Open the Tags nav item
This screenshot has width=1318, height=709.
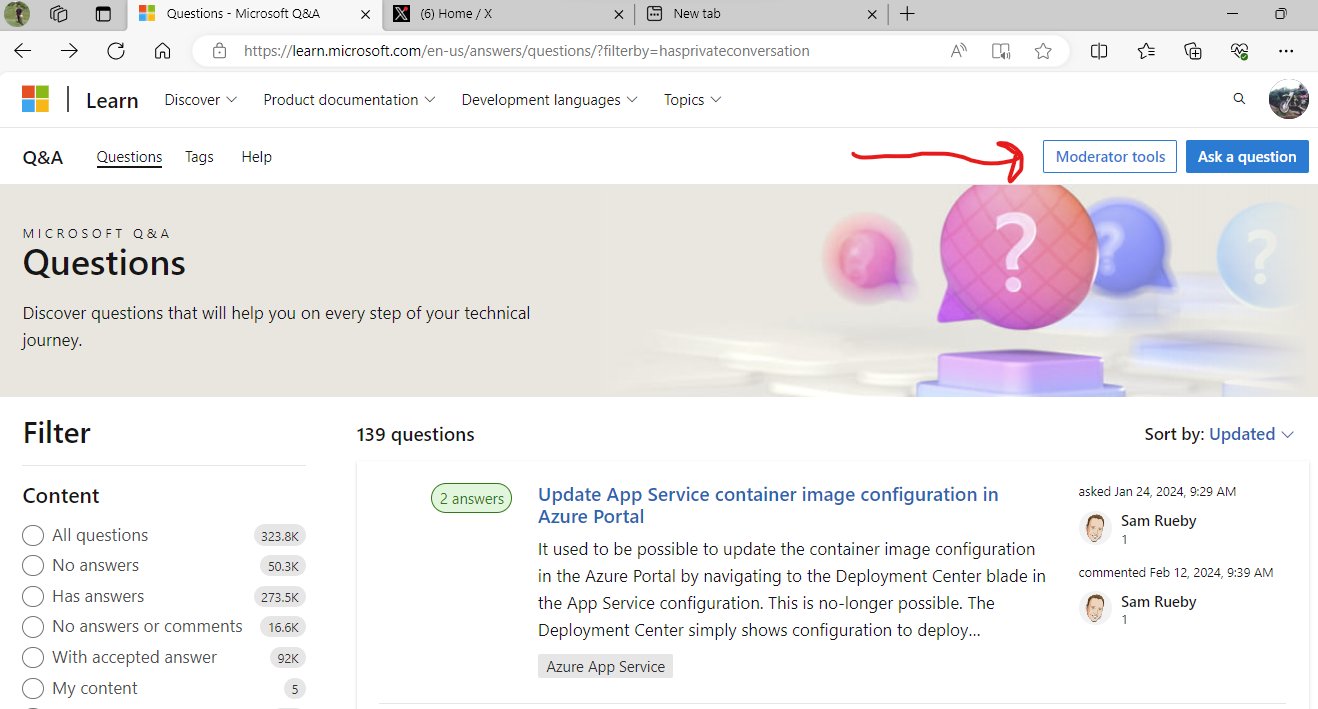[199, 157]
